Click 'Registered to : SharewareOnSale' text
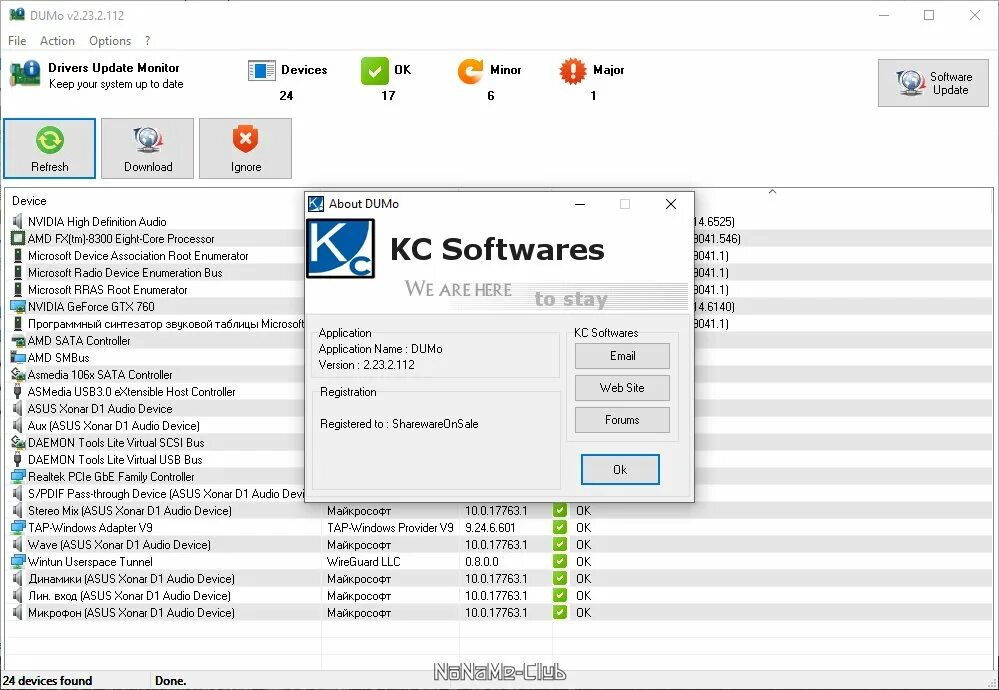The image size is (999, 690). tap(399, 424)
